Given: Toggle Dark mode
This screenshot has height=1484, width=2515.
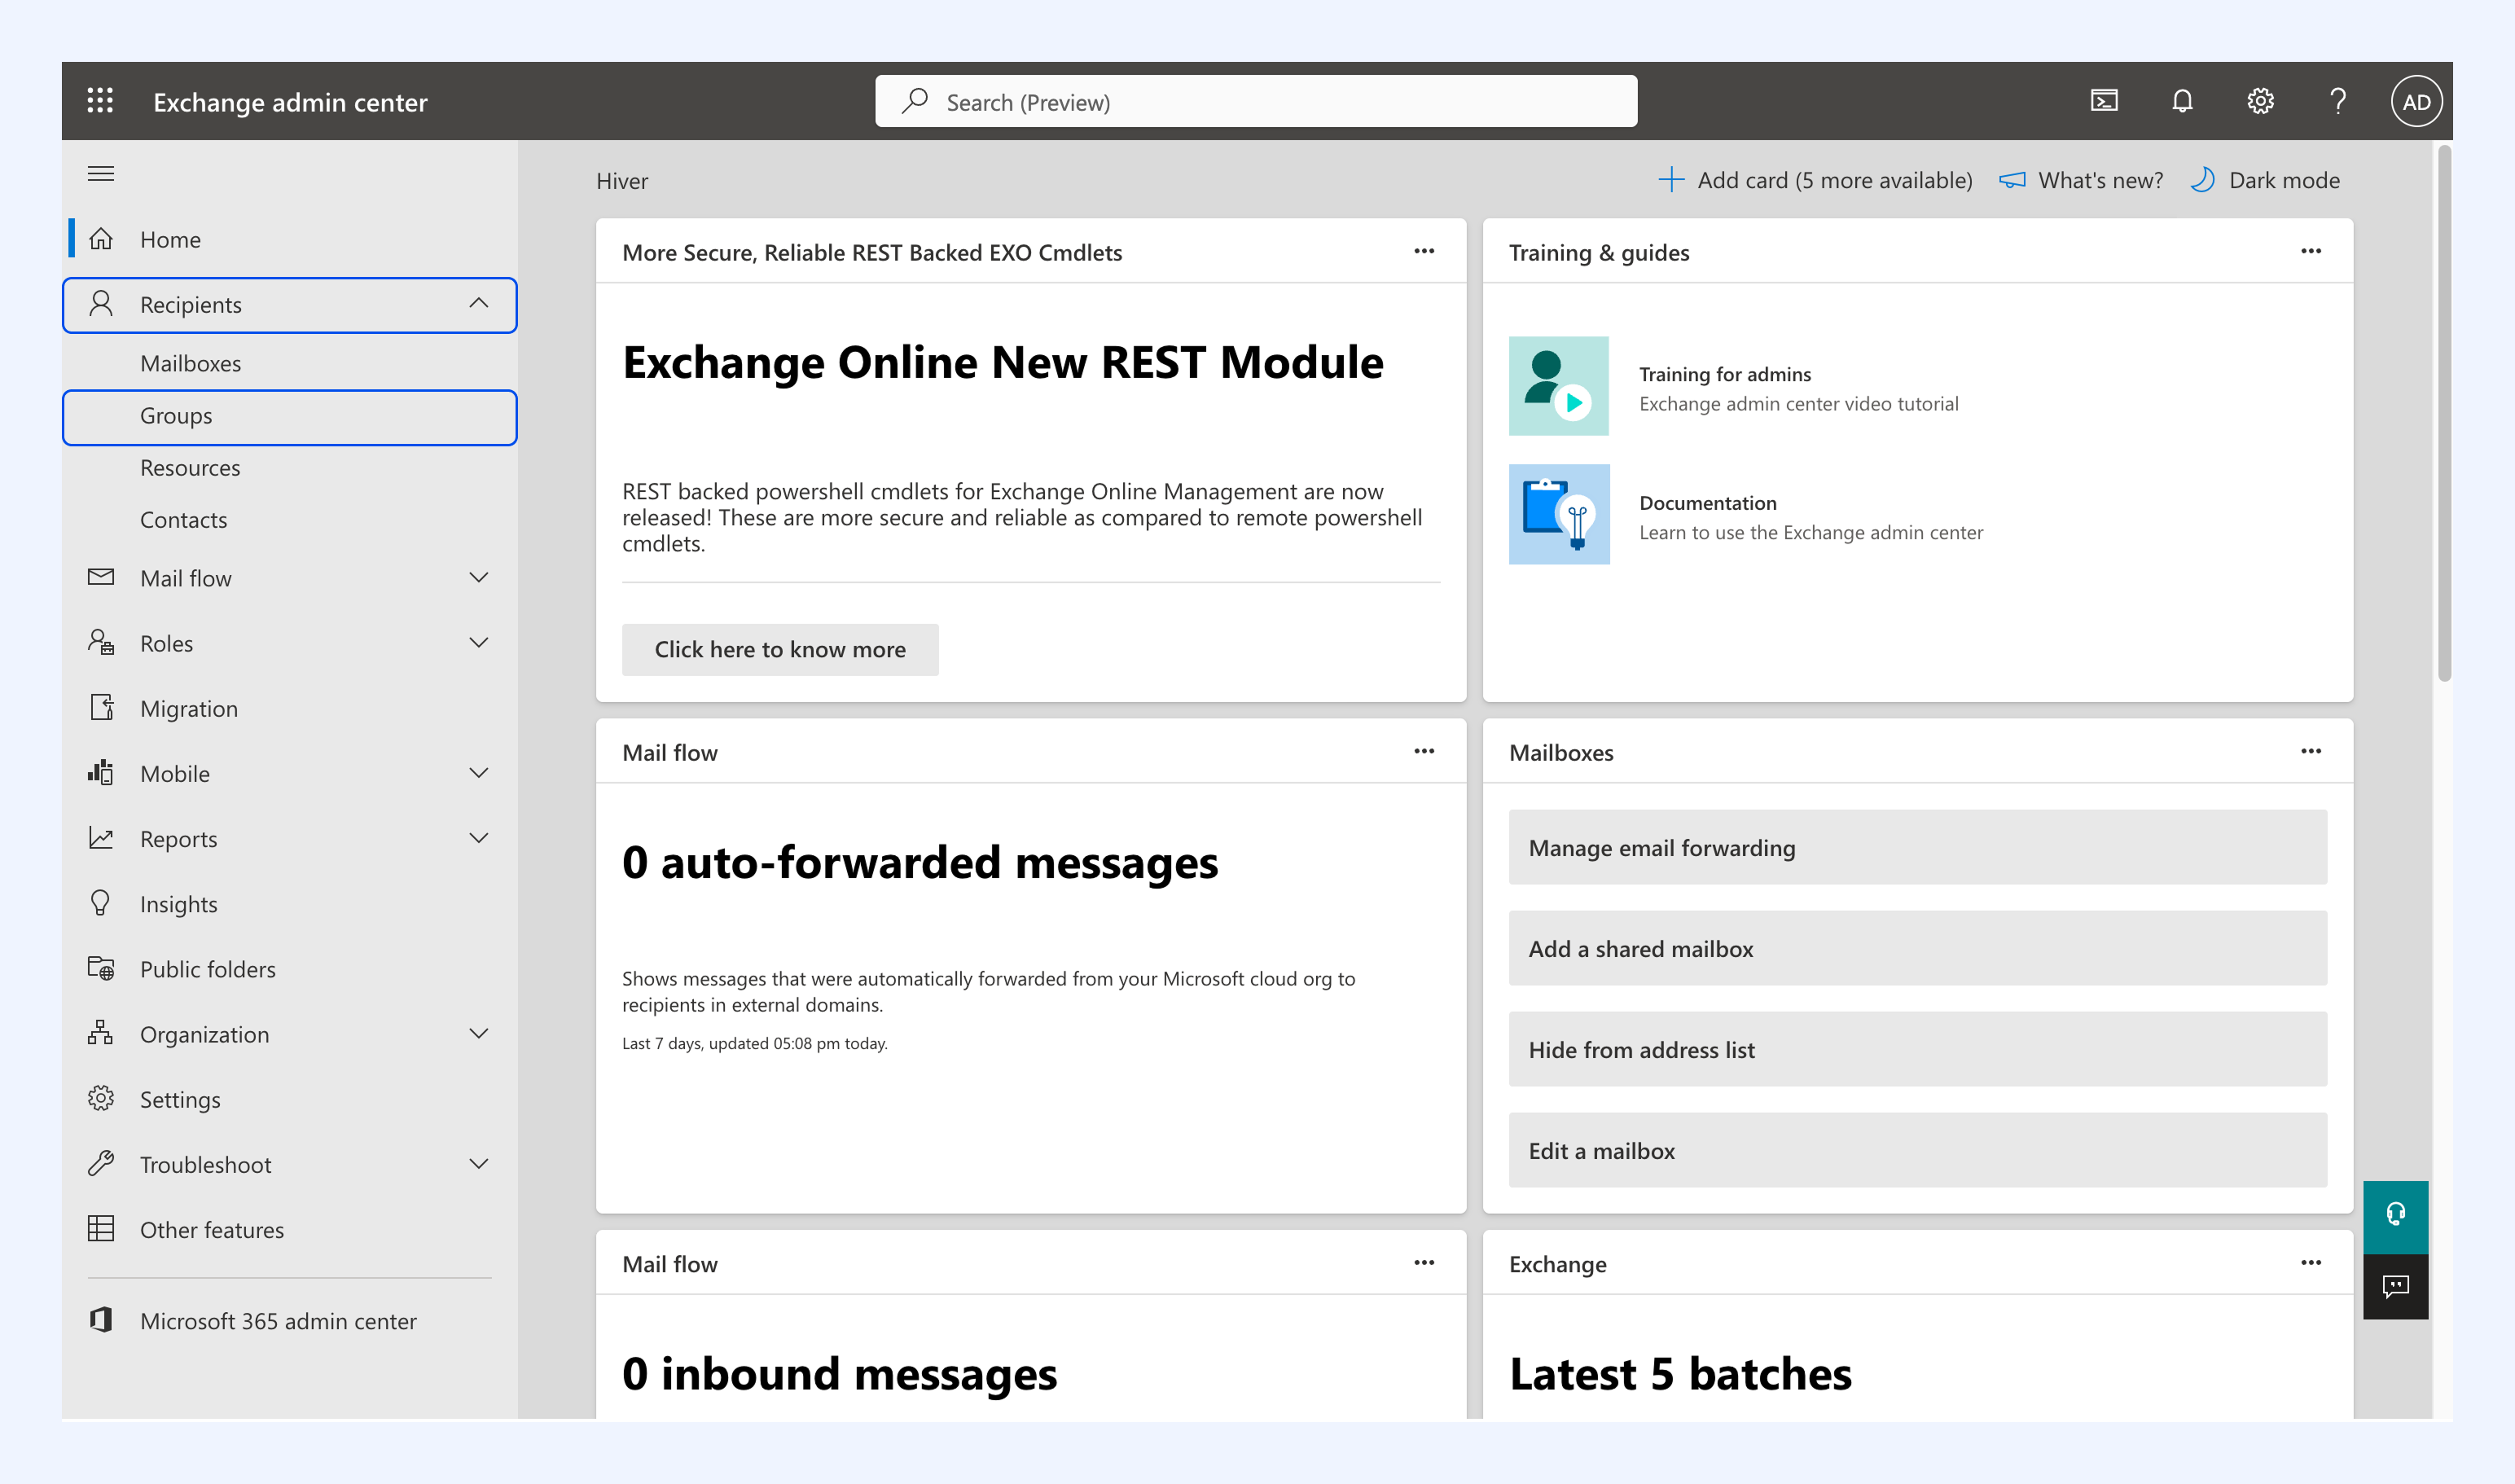Looking at the screenshot, I should 2265,180.
